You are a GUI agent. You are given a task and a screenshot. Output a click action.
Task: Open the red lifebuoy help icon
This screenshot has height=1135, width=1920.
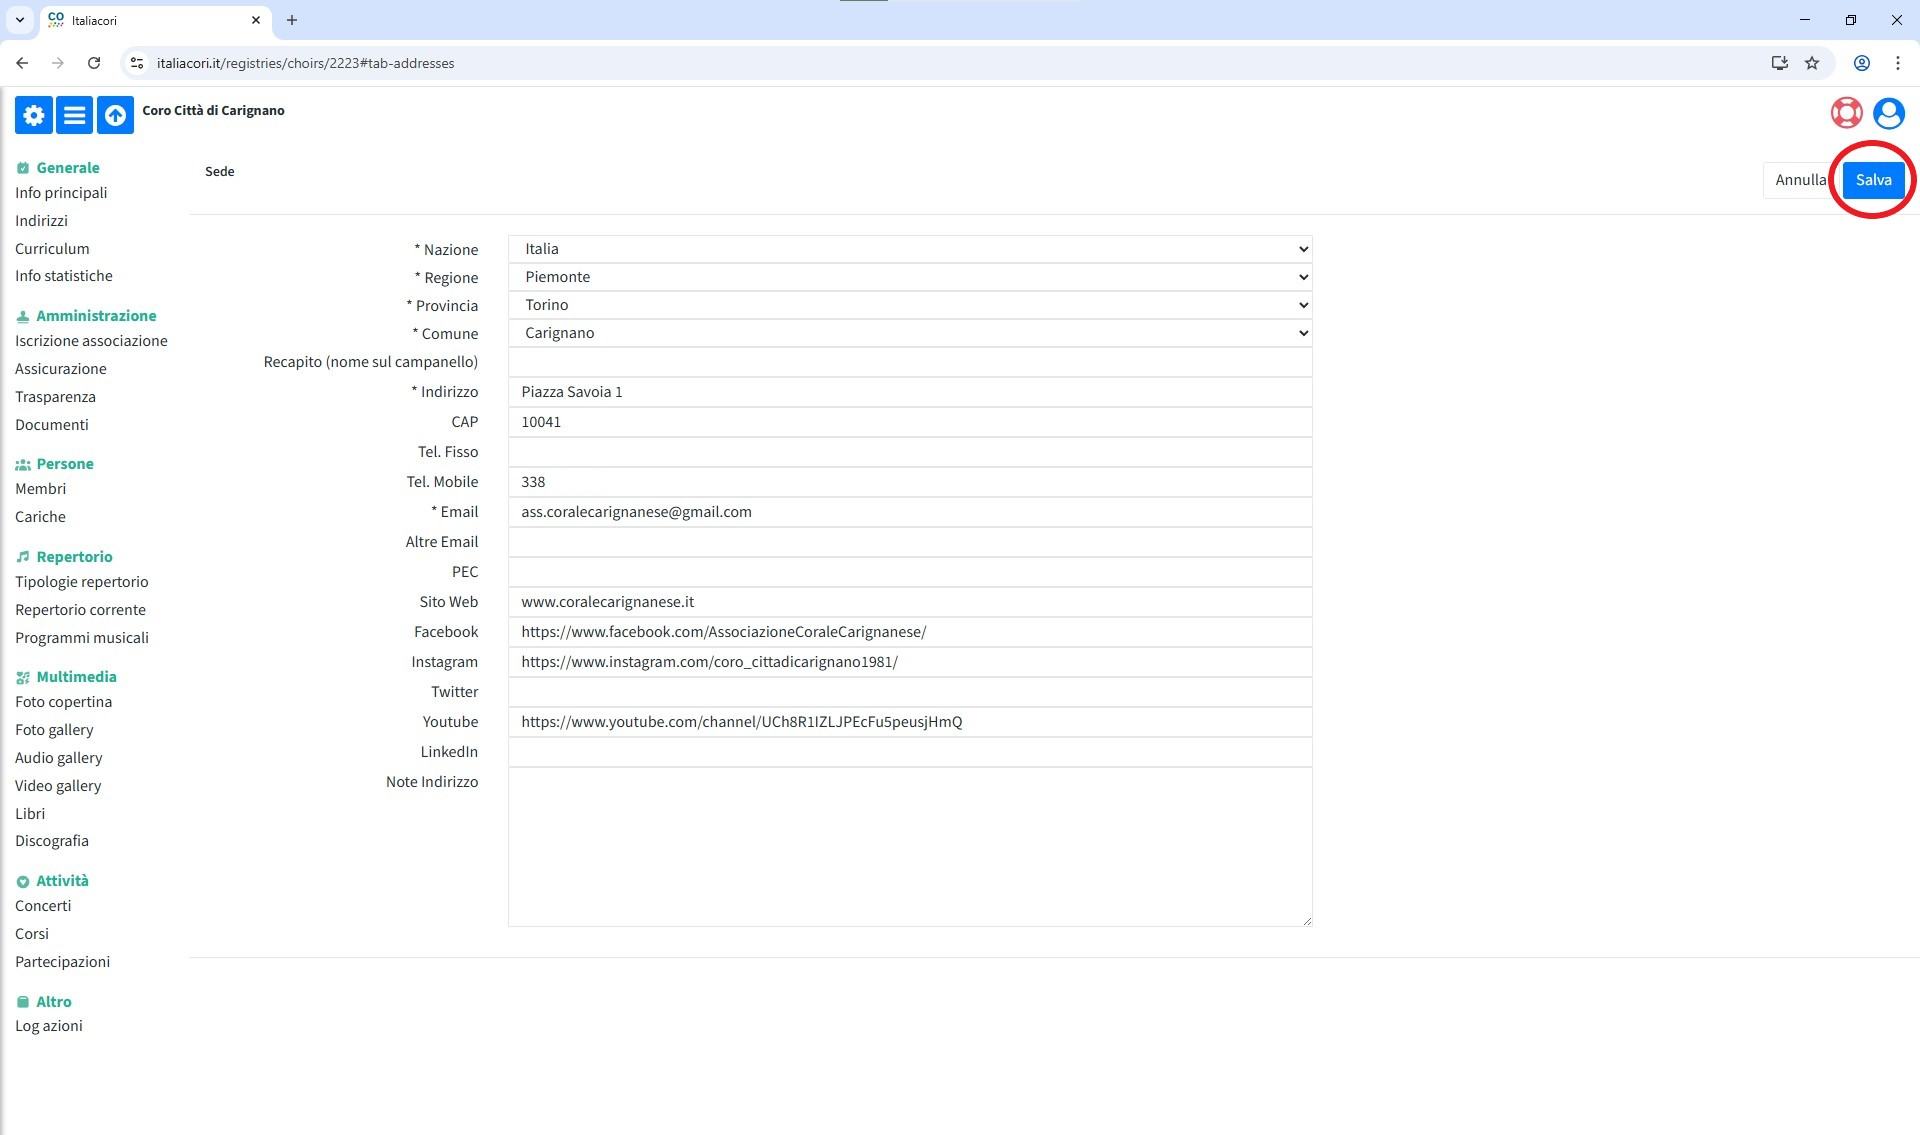[1846, 113]
